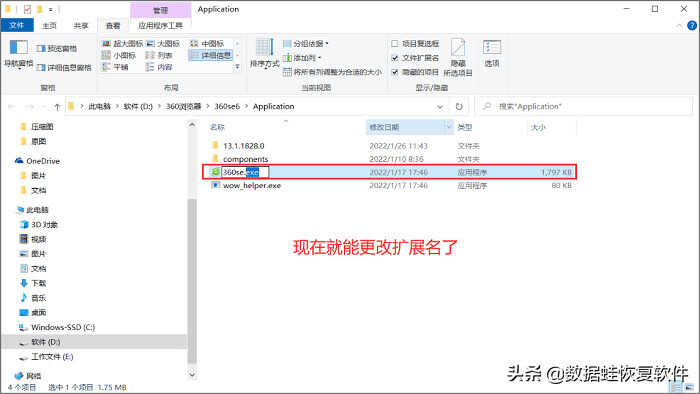
Task: Open the Options button (选项)
Action: tap(492, 54)
